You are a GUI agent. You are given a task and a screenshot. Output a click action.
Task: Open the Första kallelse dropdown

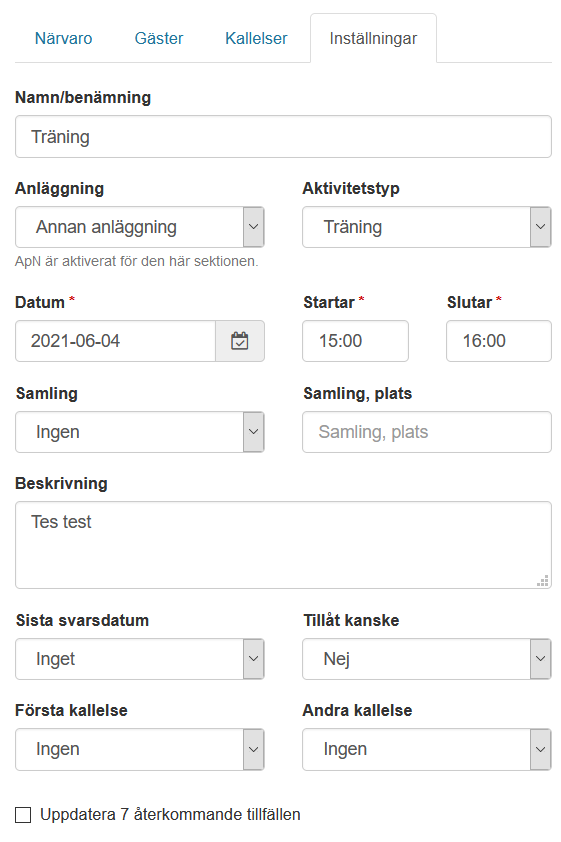140,749
